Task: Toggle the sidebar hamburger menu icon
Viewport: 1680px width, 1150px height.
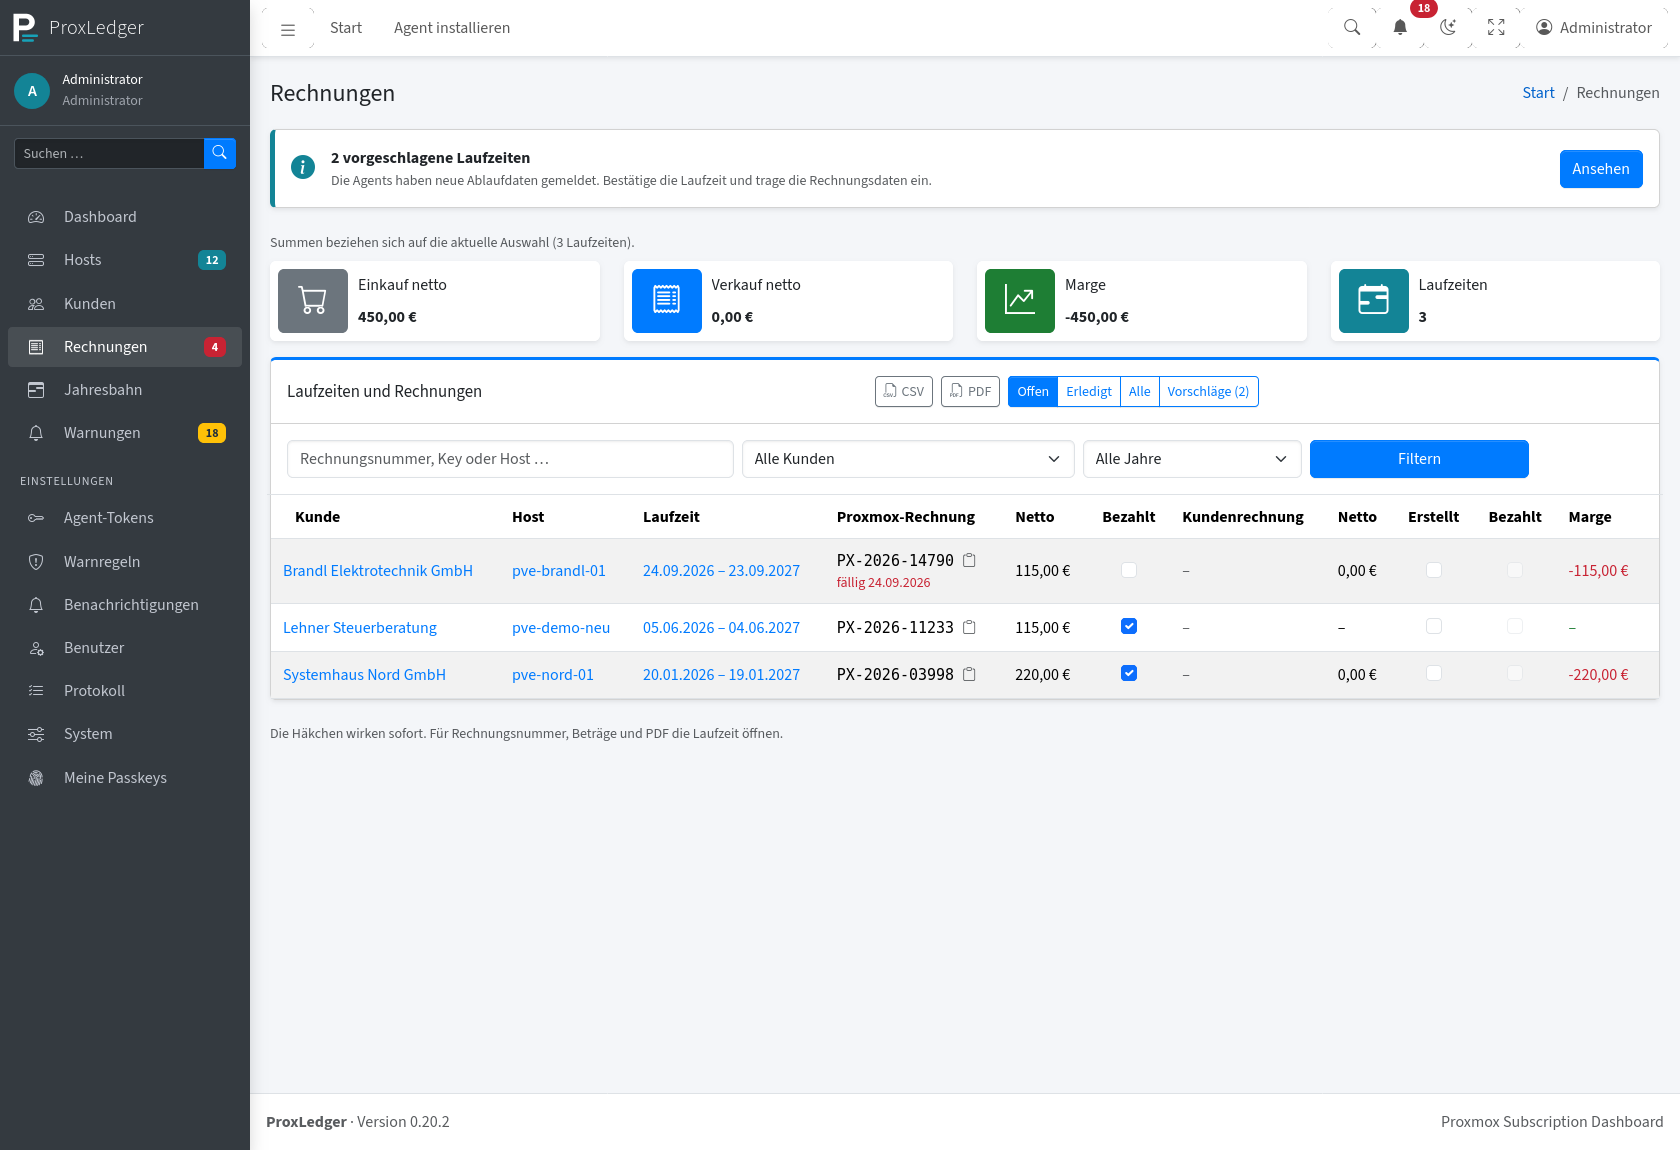Action: coord(288,29)
